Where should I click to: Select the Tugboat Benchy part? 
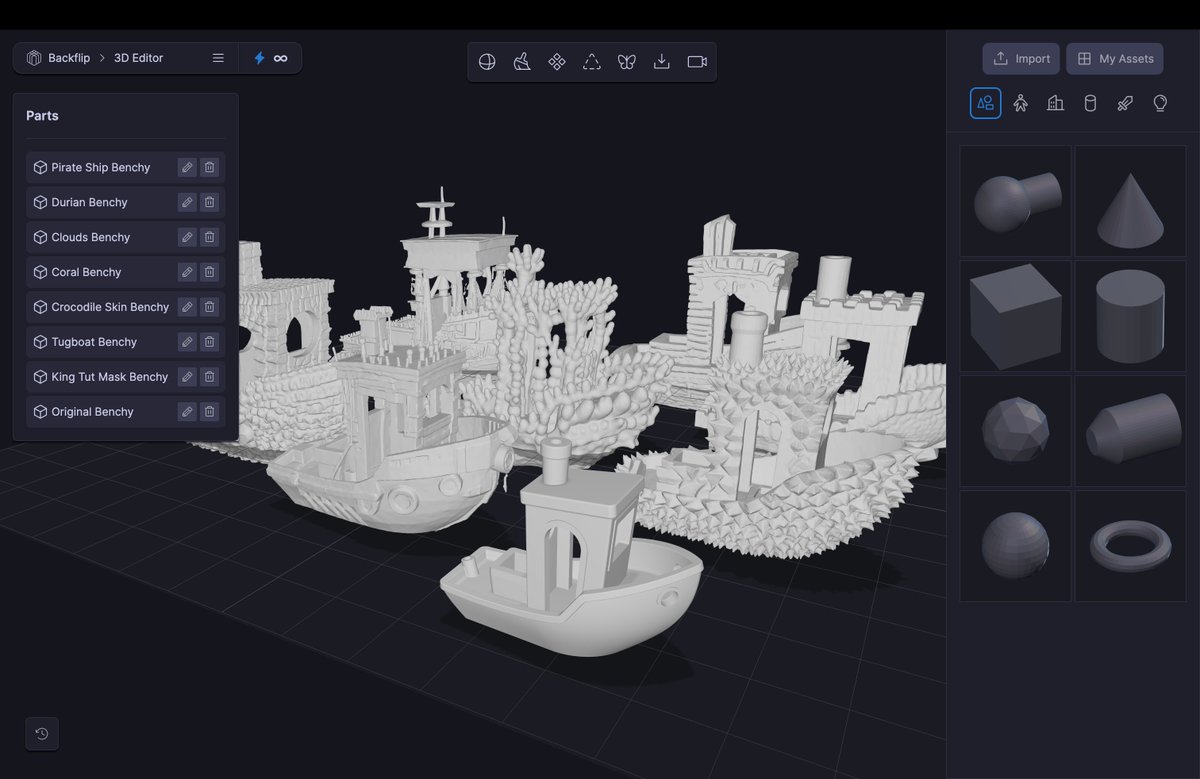126,342
